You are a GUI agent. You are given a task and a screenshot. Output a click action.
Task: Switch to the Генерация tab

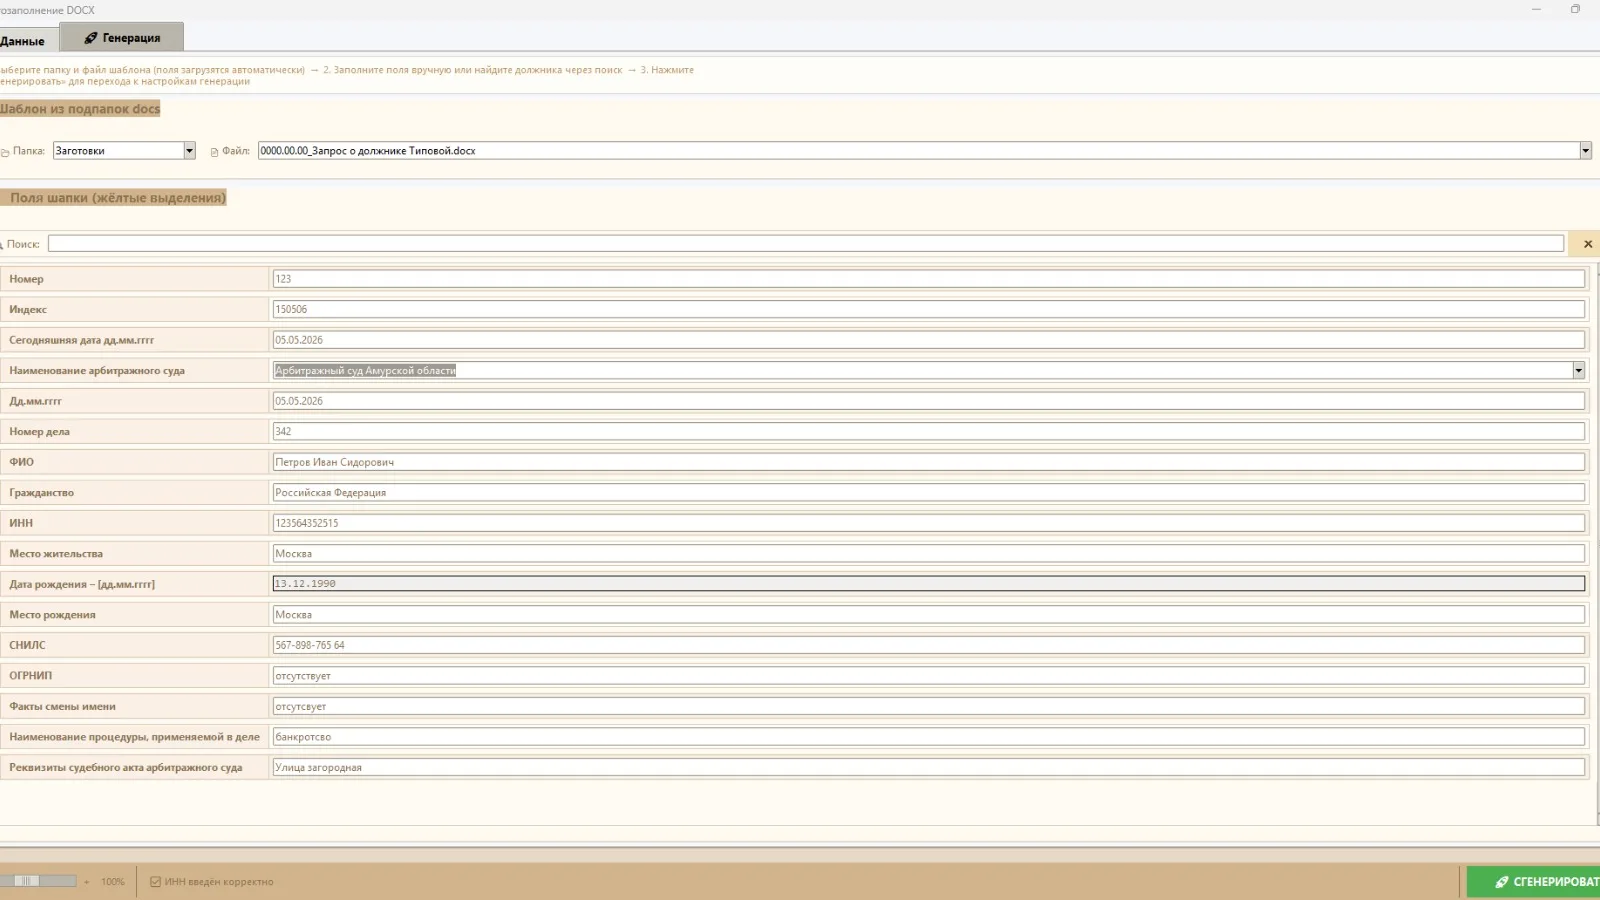coord(122,38)
